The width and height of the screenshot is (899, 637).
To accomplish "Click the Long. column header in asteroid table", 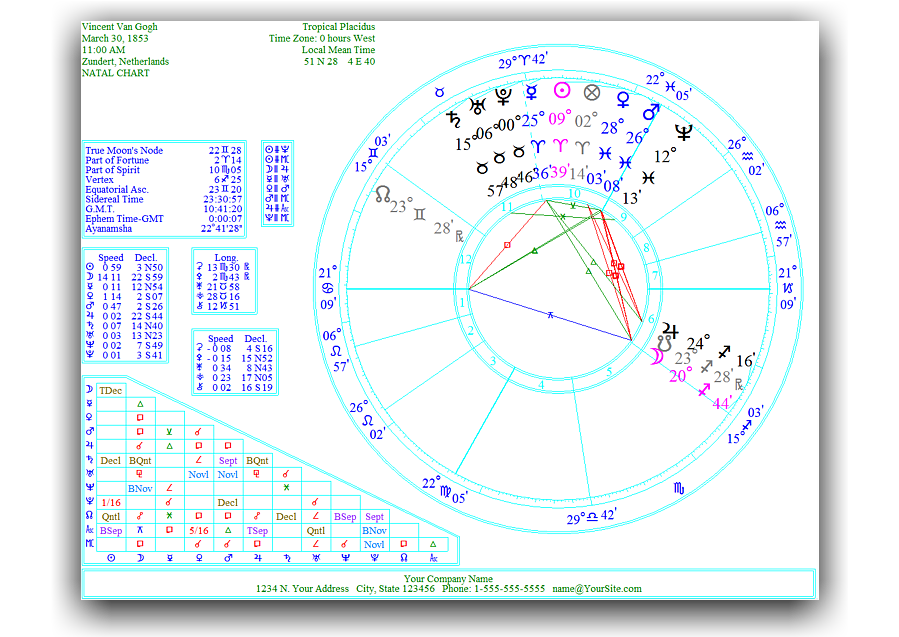I will (226, 257).
